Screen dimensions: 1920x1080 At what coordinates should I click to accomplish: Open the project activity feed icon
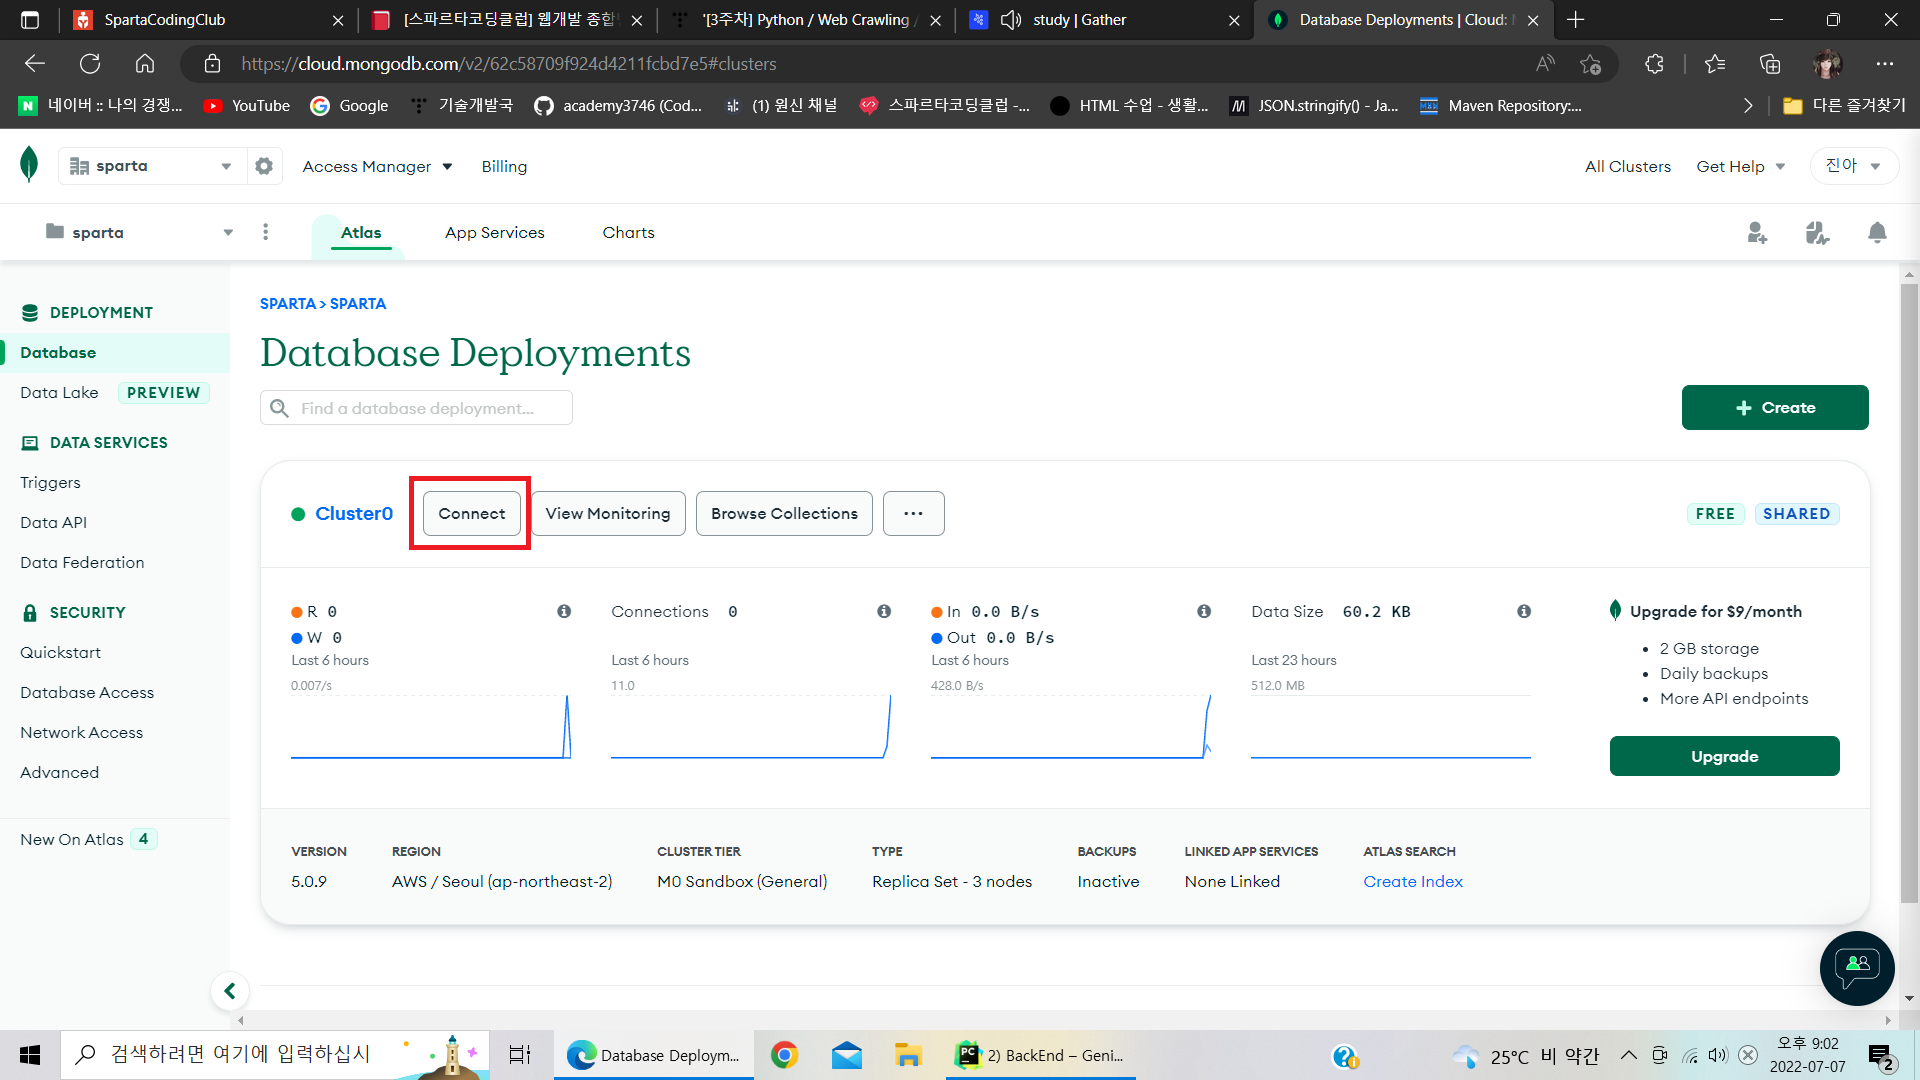coord(1817,233)
